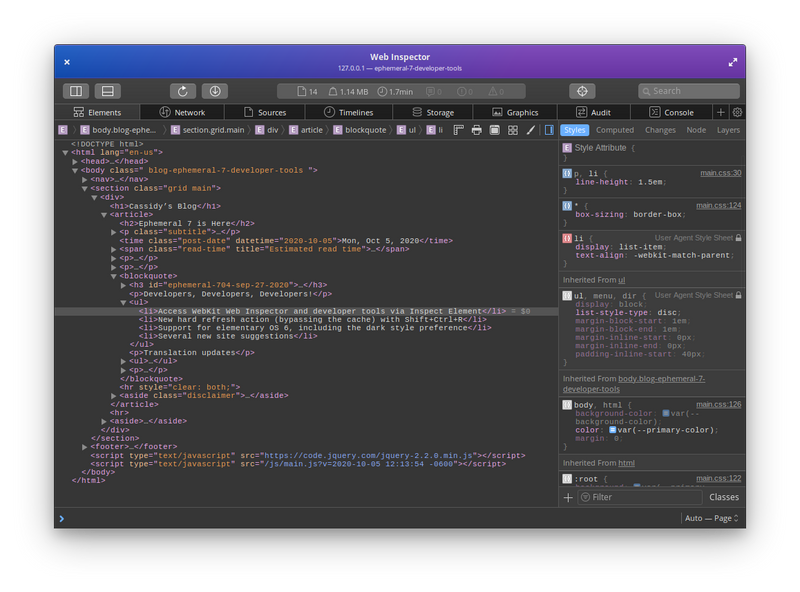Expand the nav element
800x592 pixels.
pyautogui.click(x=85, y=180)
